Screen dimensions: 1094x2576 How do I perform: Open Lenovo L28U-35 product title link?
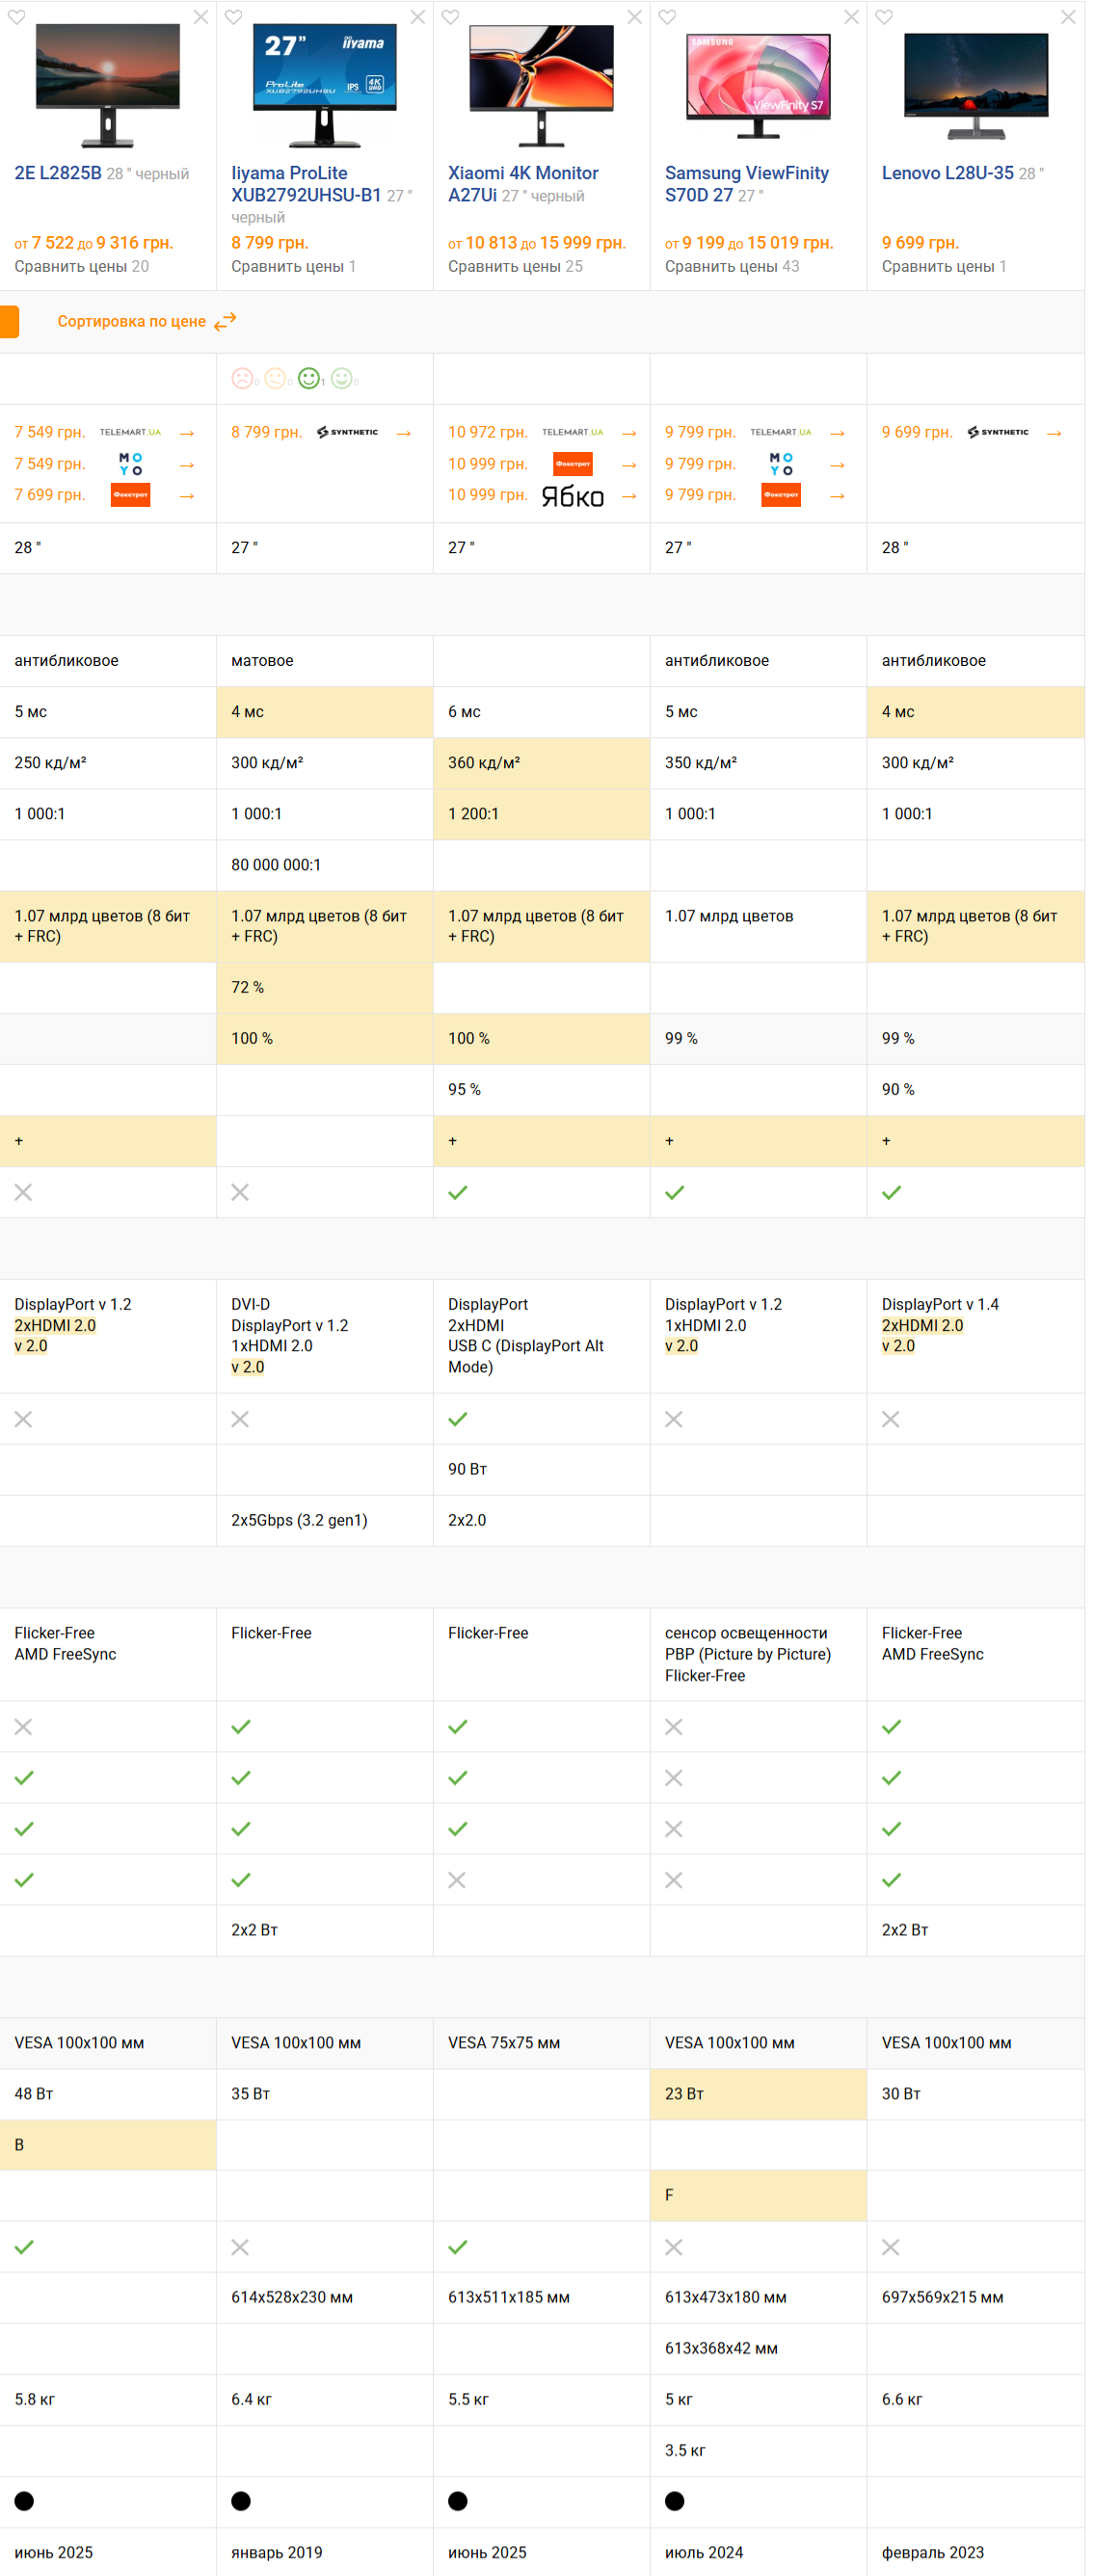pos(947,173)
